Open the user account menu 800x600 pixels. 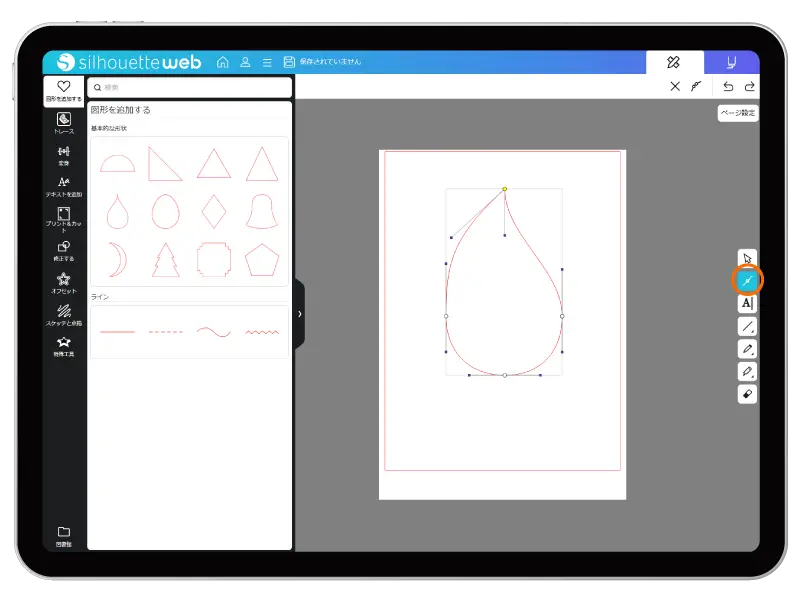coord(245,62)
